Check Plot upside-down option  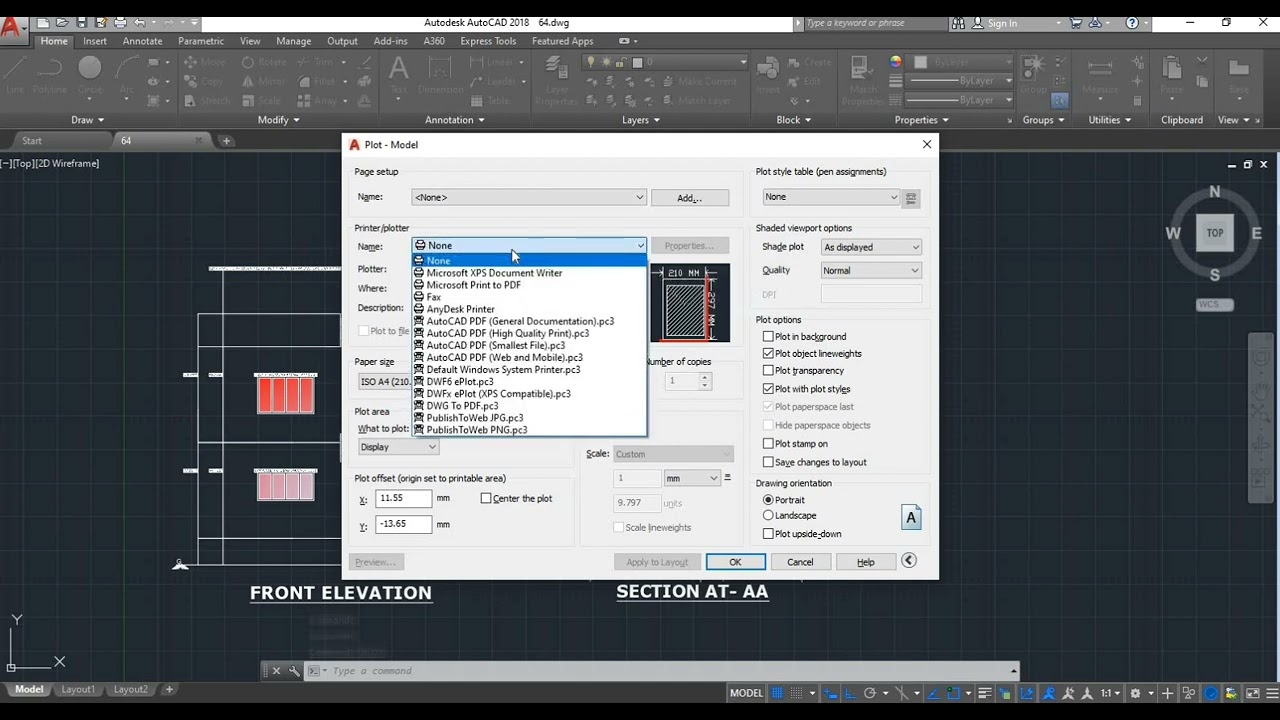(x=768, y=534)
